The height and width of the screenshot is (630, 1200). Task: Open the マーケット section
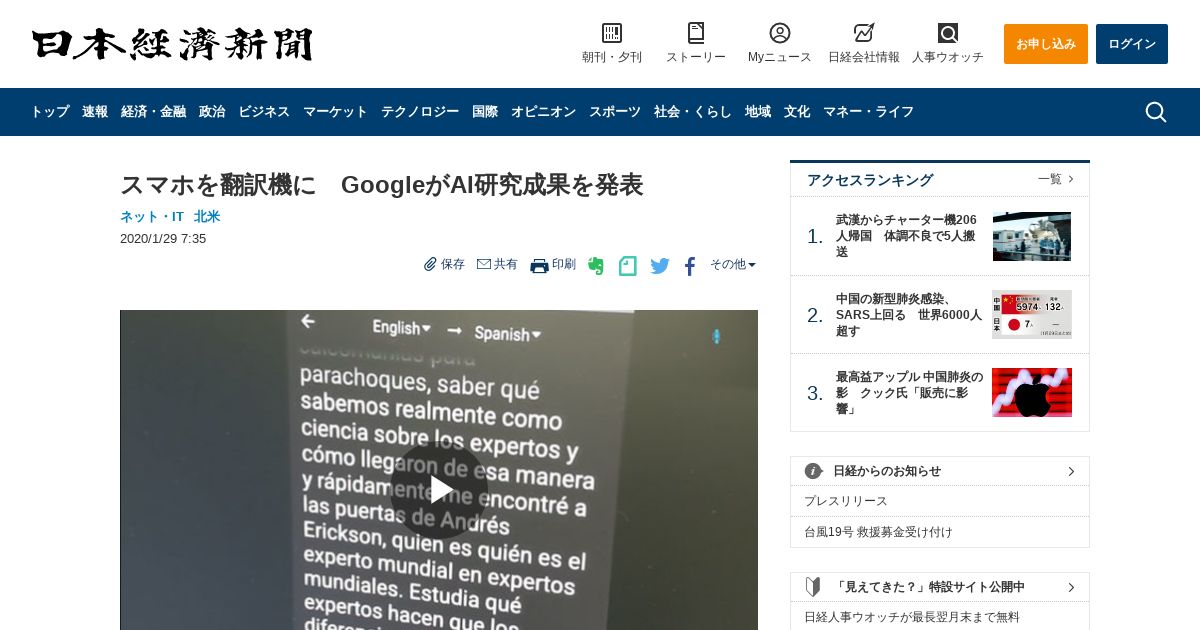tap(335, 112)
